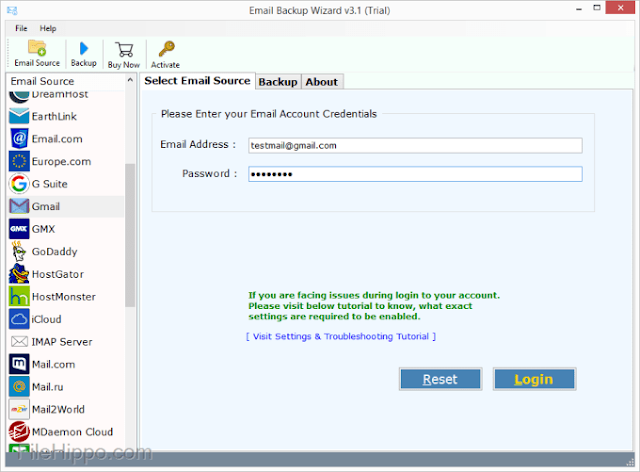640x472 pixels.
Task: Select the G Suite Google icon
Action: [x=19, y=184]
